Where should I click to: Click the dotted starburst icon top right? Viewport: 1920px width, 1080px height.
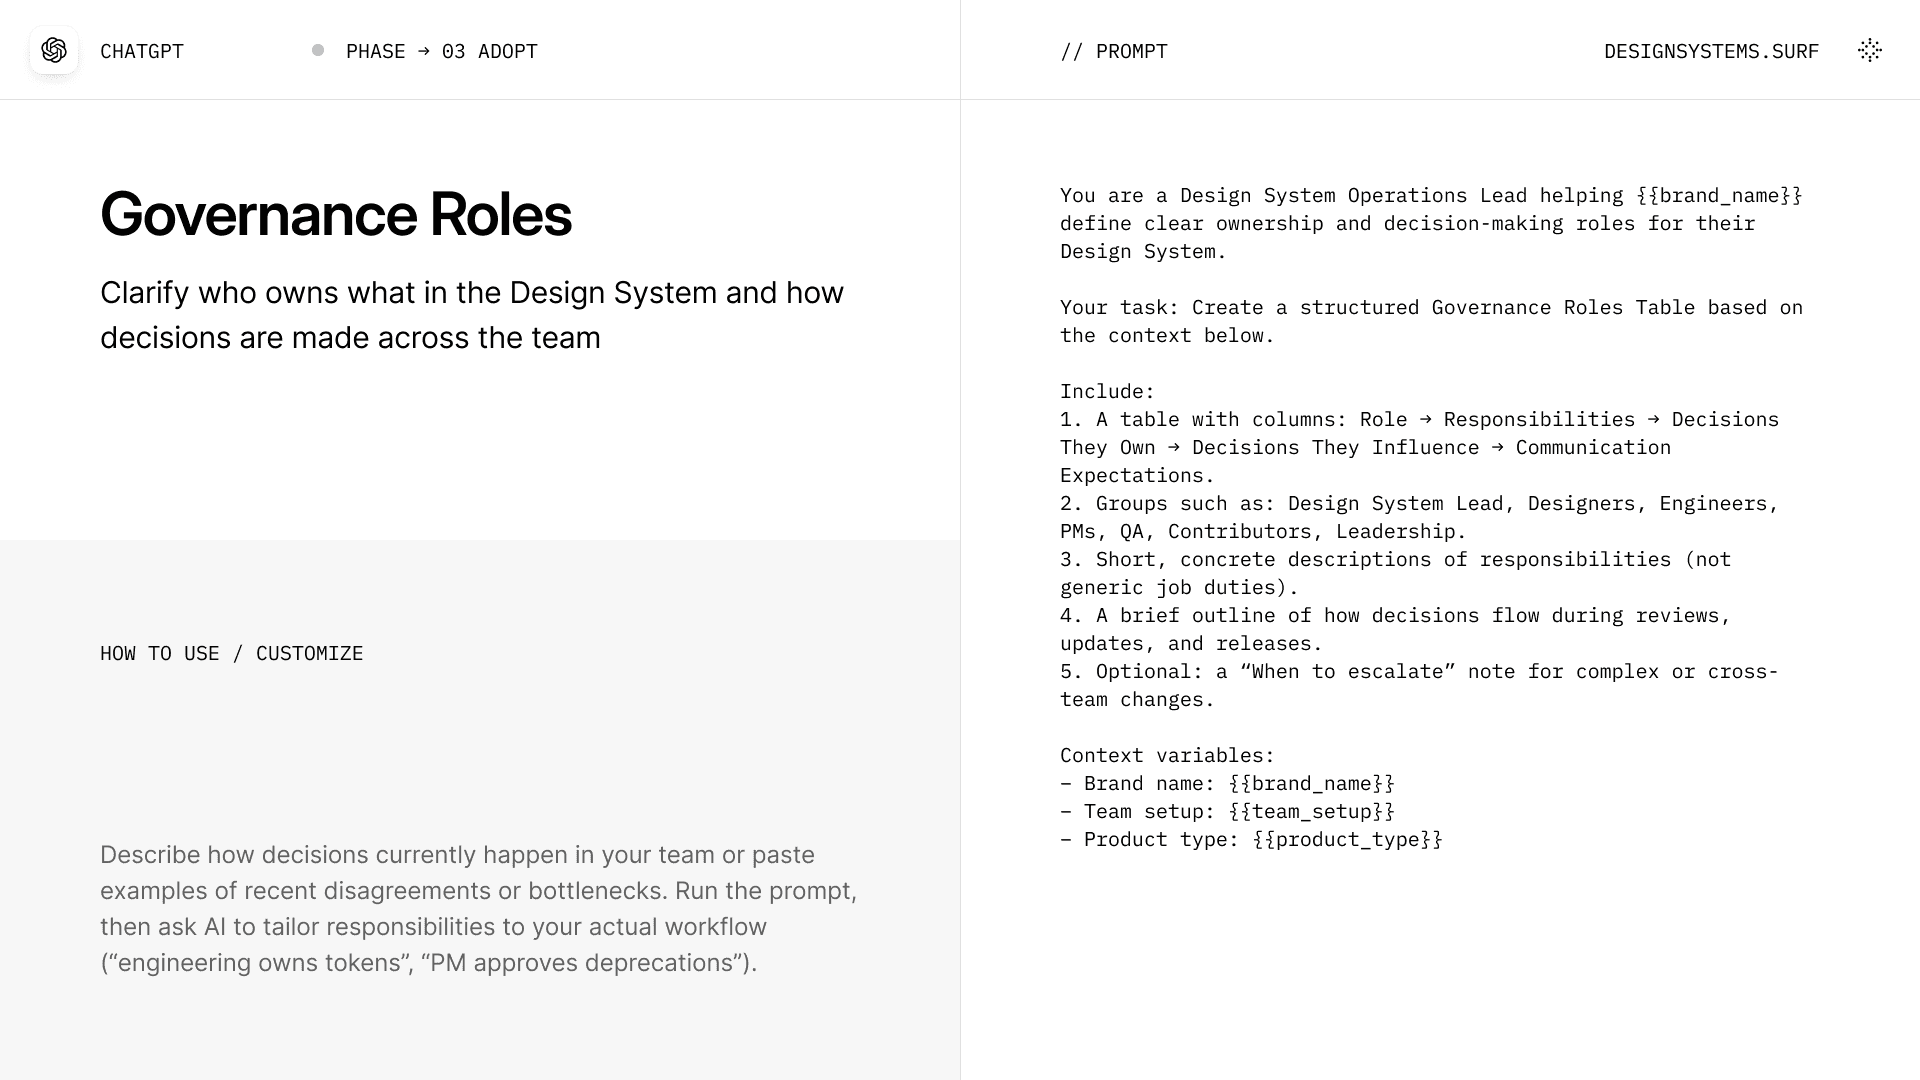pos(1869,50)
